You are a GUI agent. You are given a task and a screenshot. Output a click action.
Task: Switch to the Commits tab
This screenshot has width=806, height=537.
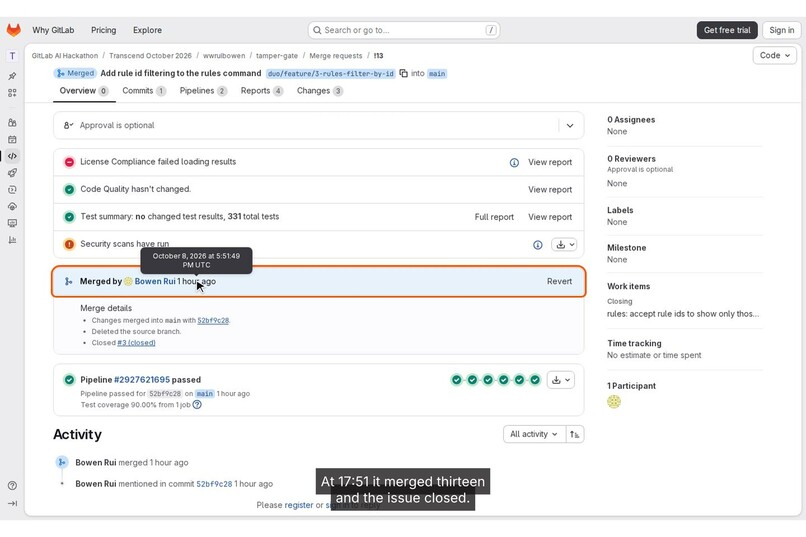coord(144,91)
